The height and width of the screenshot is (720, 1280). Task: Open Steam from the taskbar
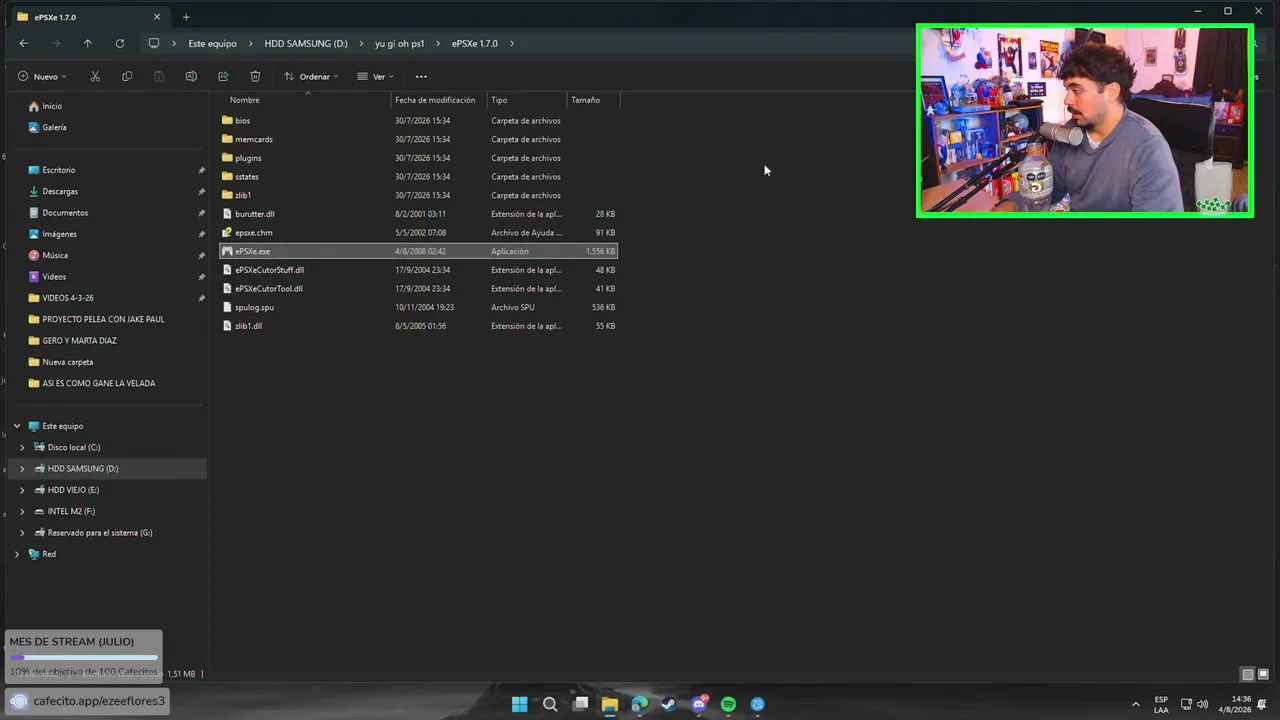click(669, 704)
